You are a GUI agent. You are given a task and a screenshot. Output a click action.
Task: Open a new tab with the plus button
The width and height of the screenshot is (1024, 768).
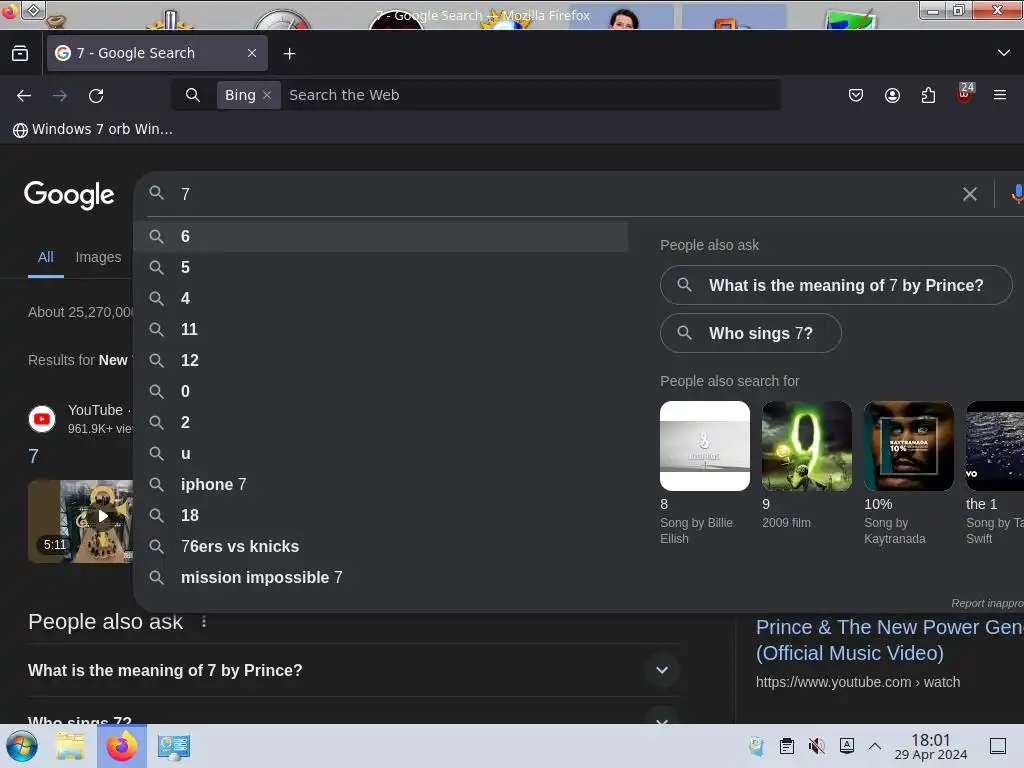(x=290, y=54)
